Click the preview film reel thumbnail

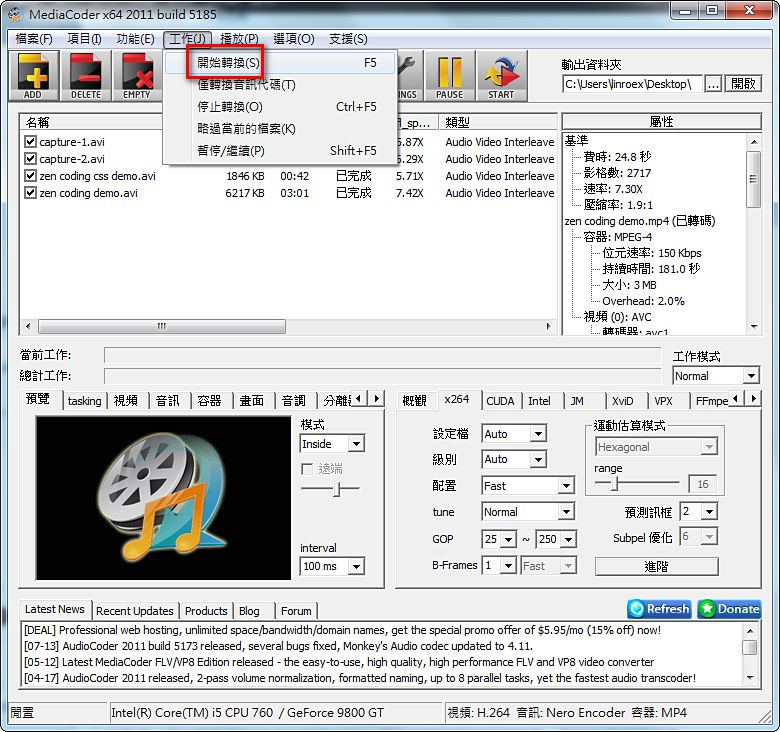point(163,498)
